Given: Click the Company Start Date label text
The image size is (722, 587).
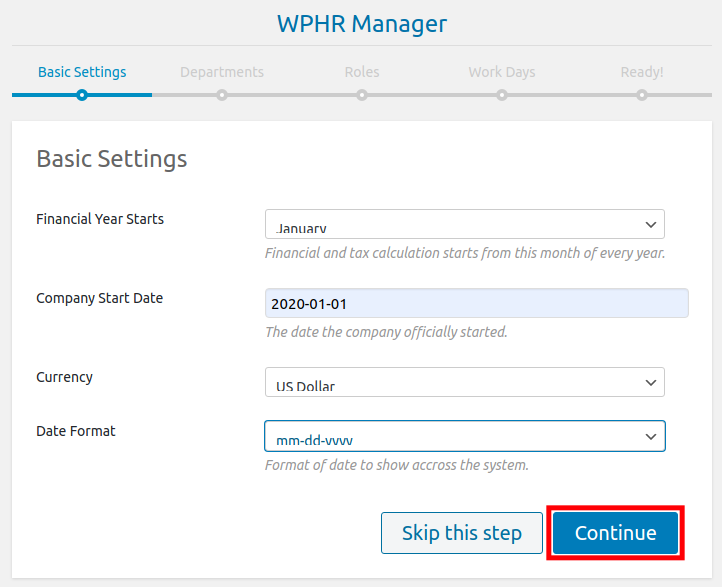Looking at the screenshot, I should click(x=99, y=298).
